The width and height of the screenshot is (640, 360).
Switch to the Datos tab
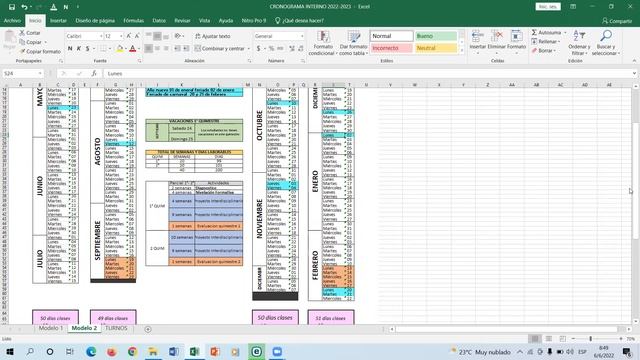(159, 20)
